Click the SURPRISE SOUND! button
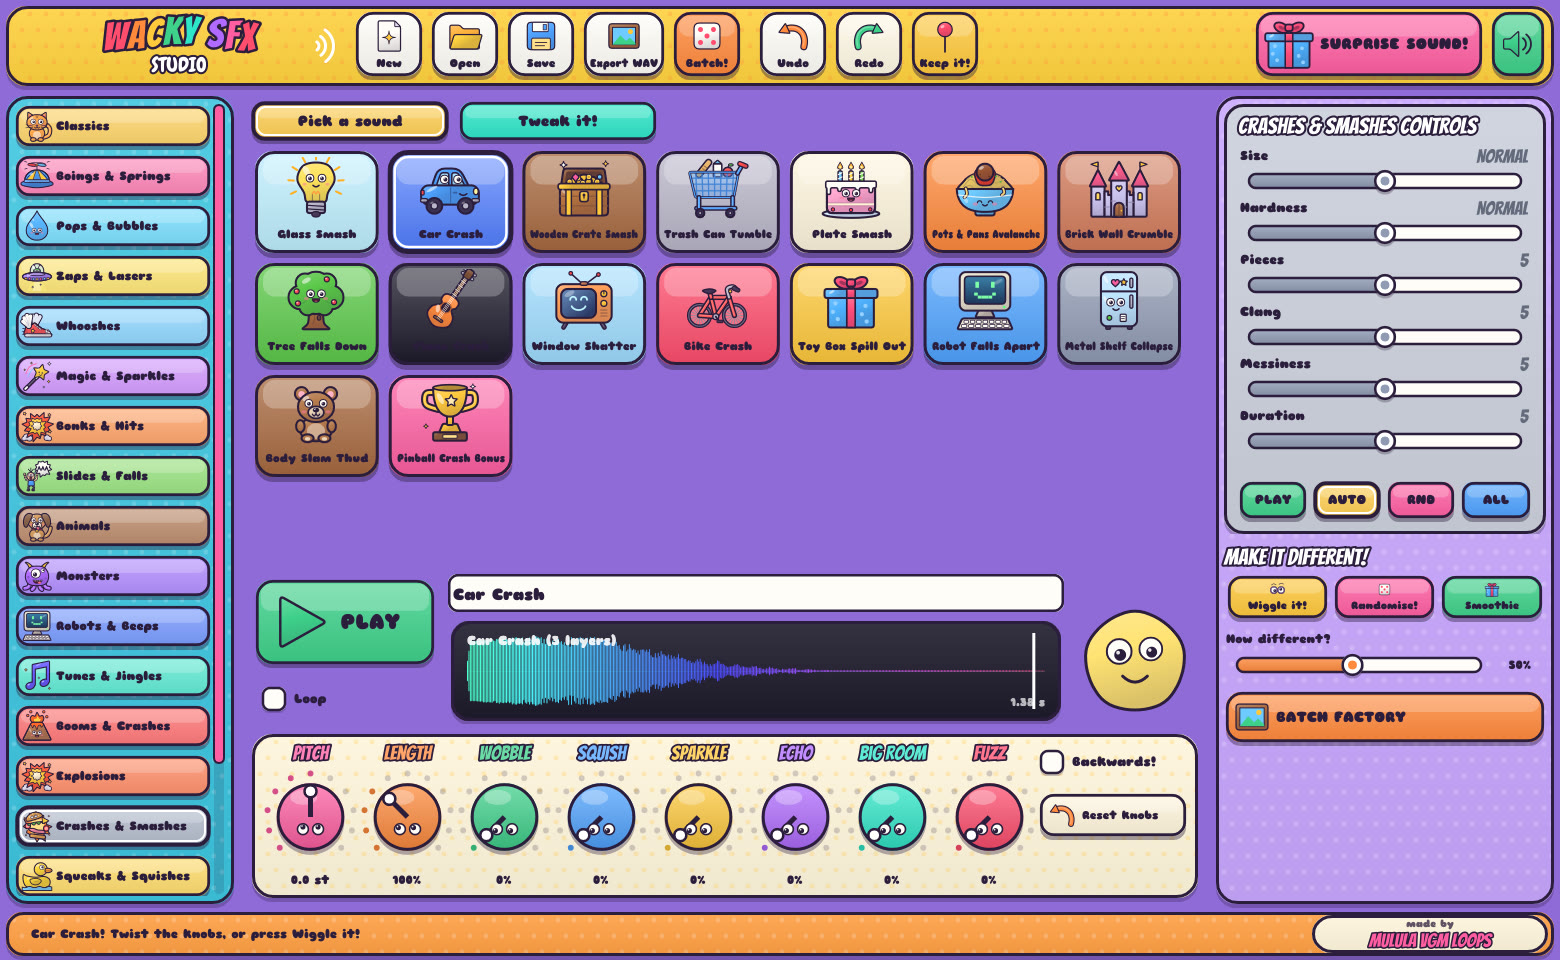The width and height of the screenshot is (1560, 960). (1369, 44)
